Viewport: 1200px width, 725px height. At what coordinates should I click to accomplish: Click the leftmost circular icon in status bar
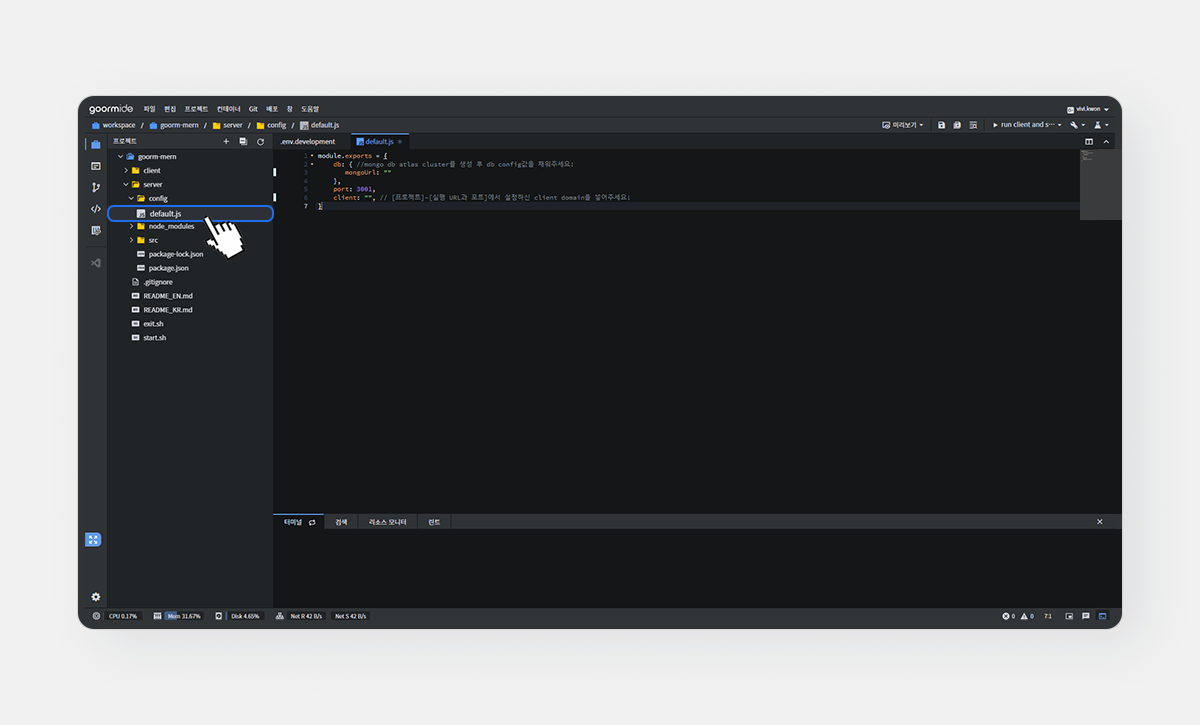pyautogui.click(x=97, y=616)
